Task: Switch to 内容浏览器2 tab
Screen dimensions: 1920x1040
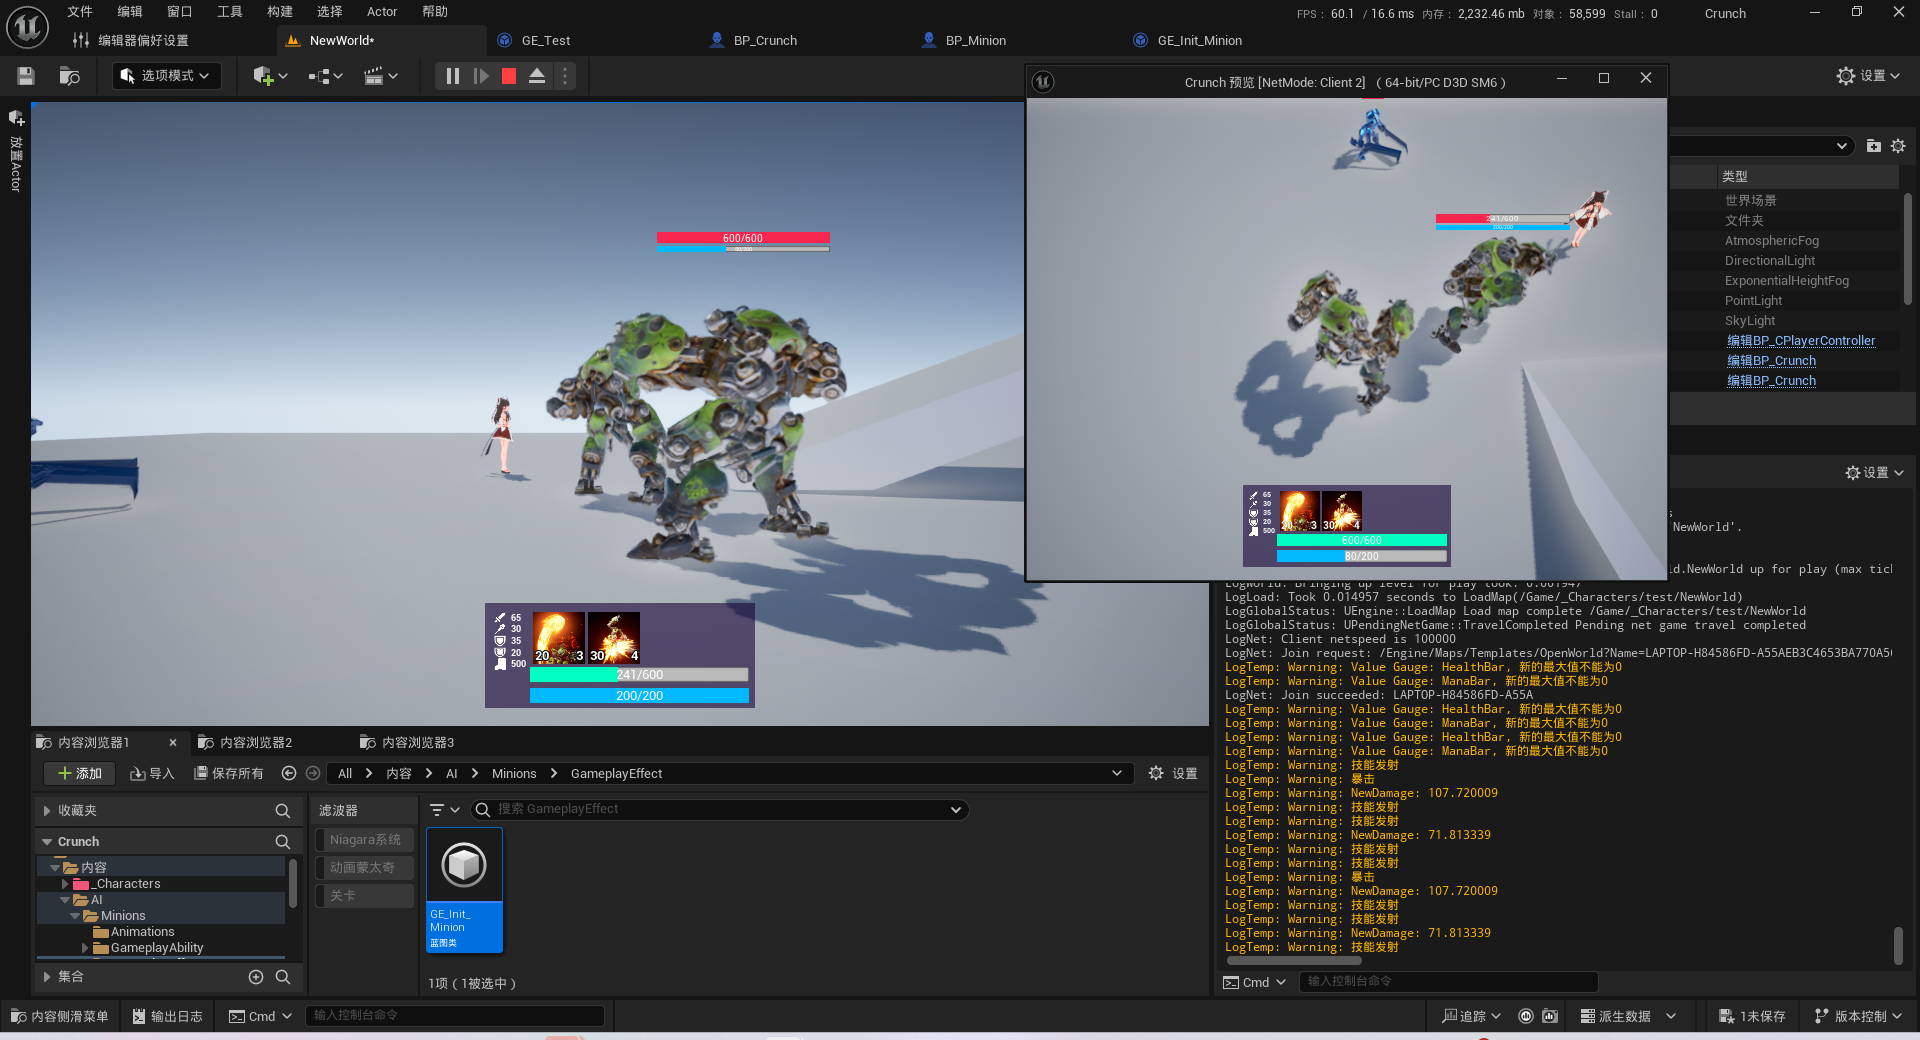Action: click(x=256, y=743)
